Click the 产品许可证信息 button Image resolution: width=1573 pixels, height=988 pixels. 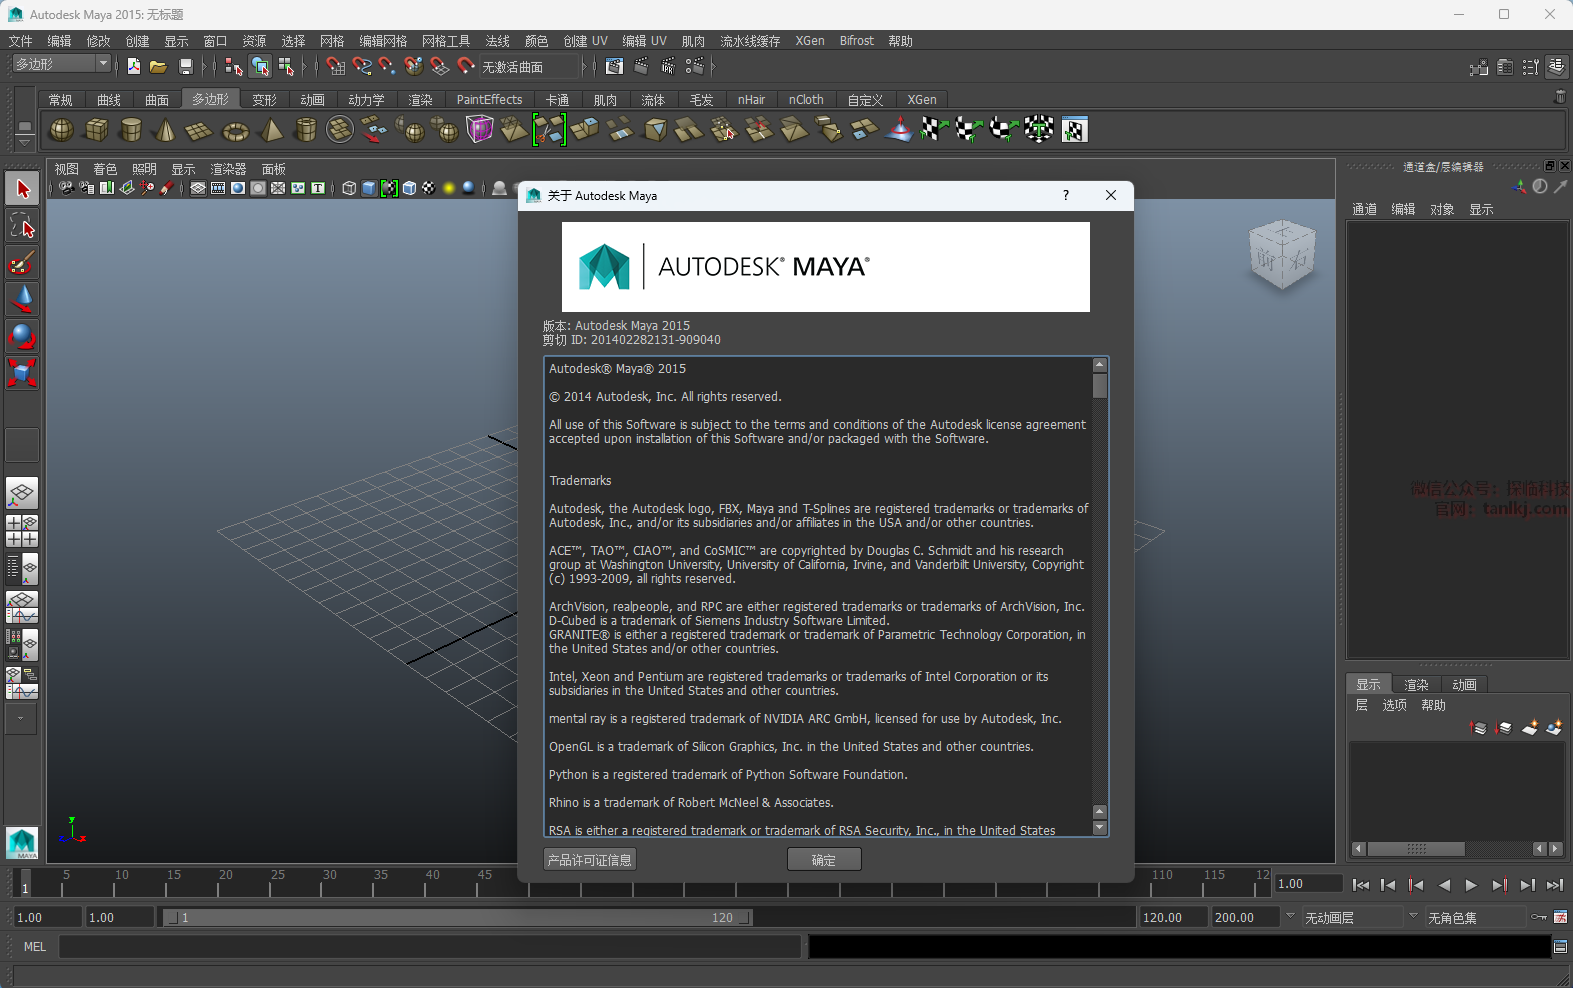pyautogui.click(x=590, y=860)
